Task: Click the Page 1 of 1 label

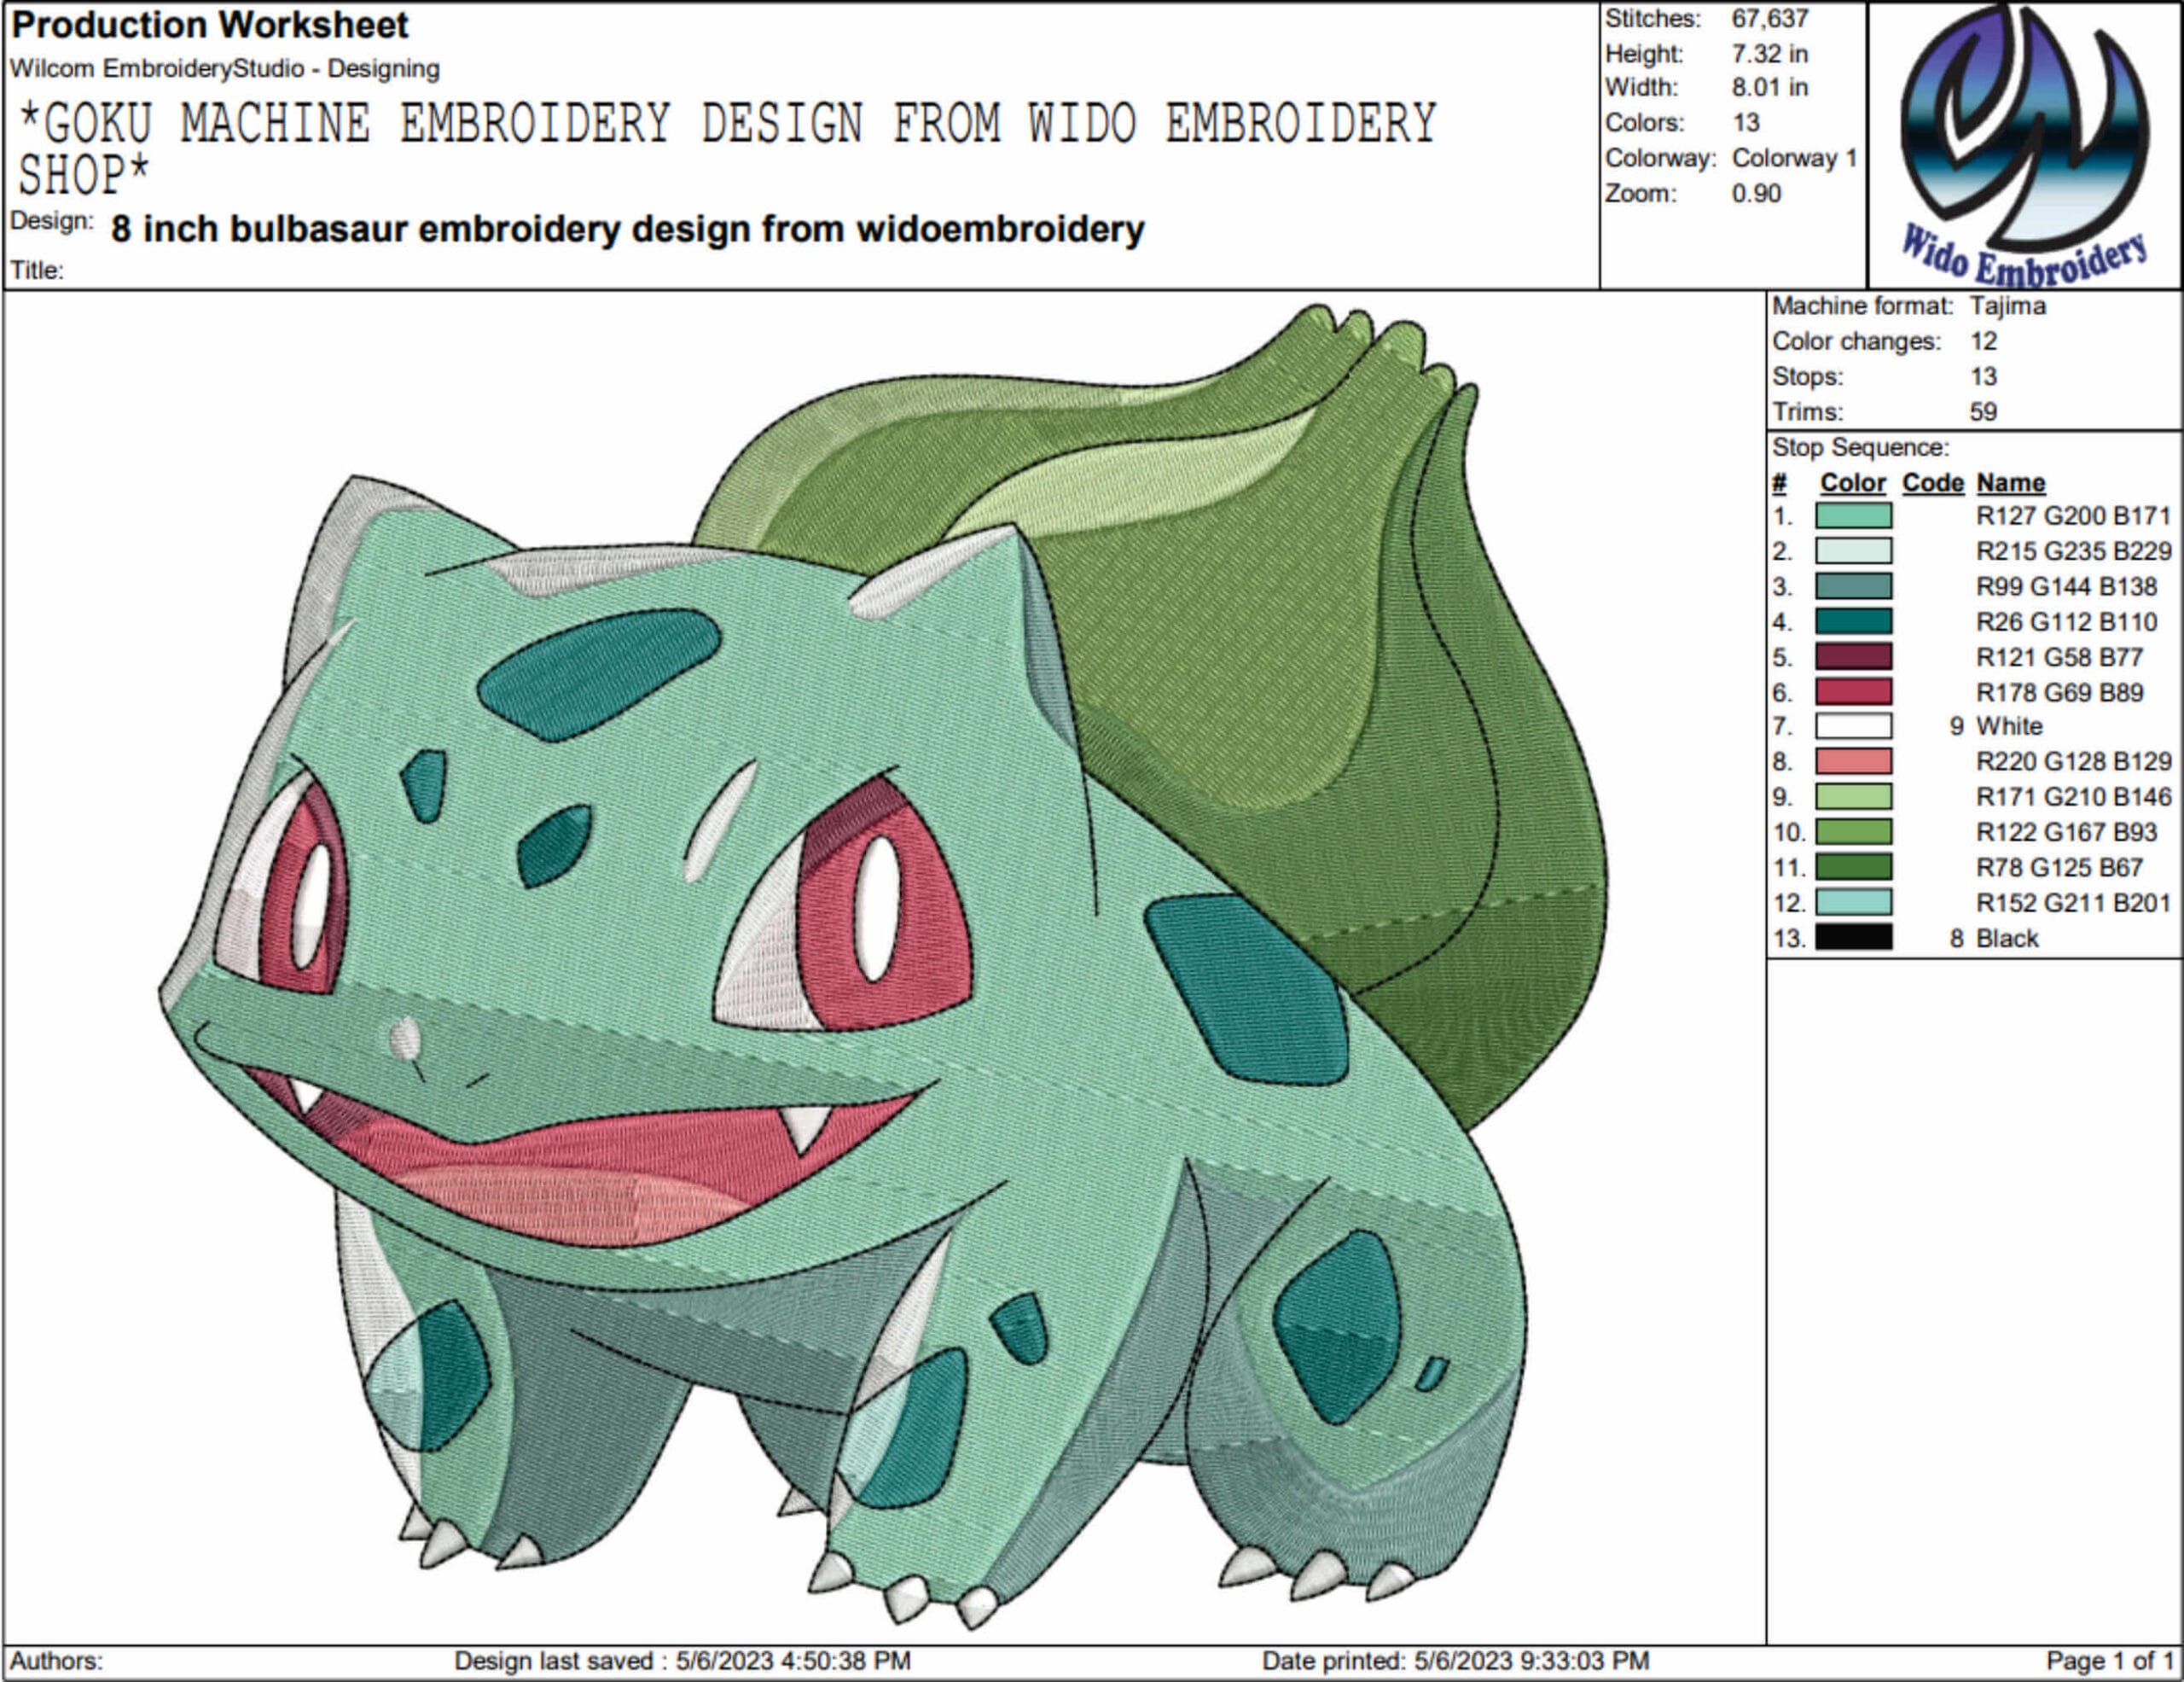Action: coord(2109,1661)
